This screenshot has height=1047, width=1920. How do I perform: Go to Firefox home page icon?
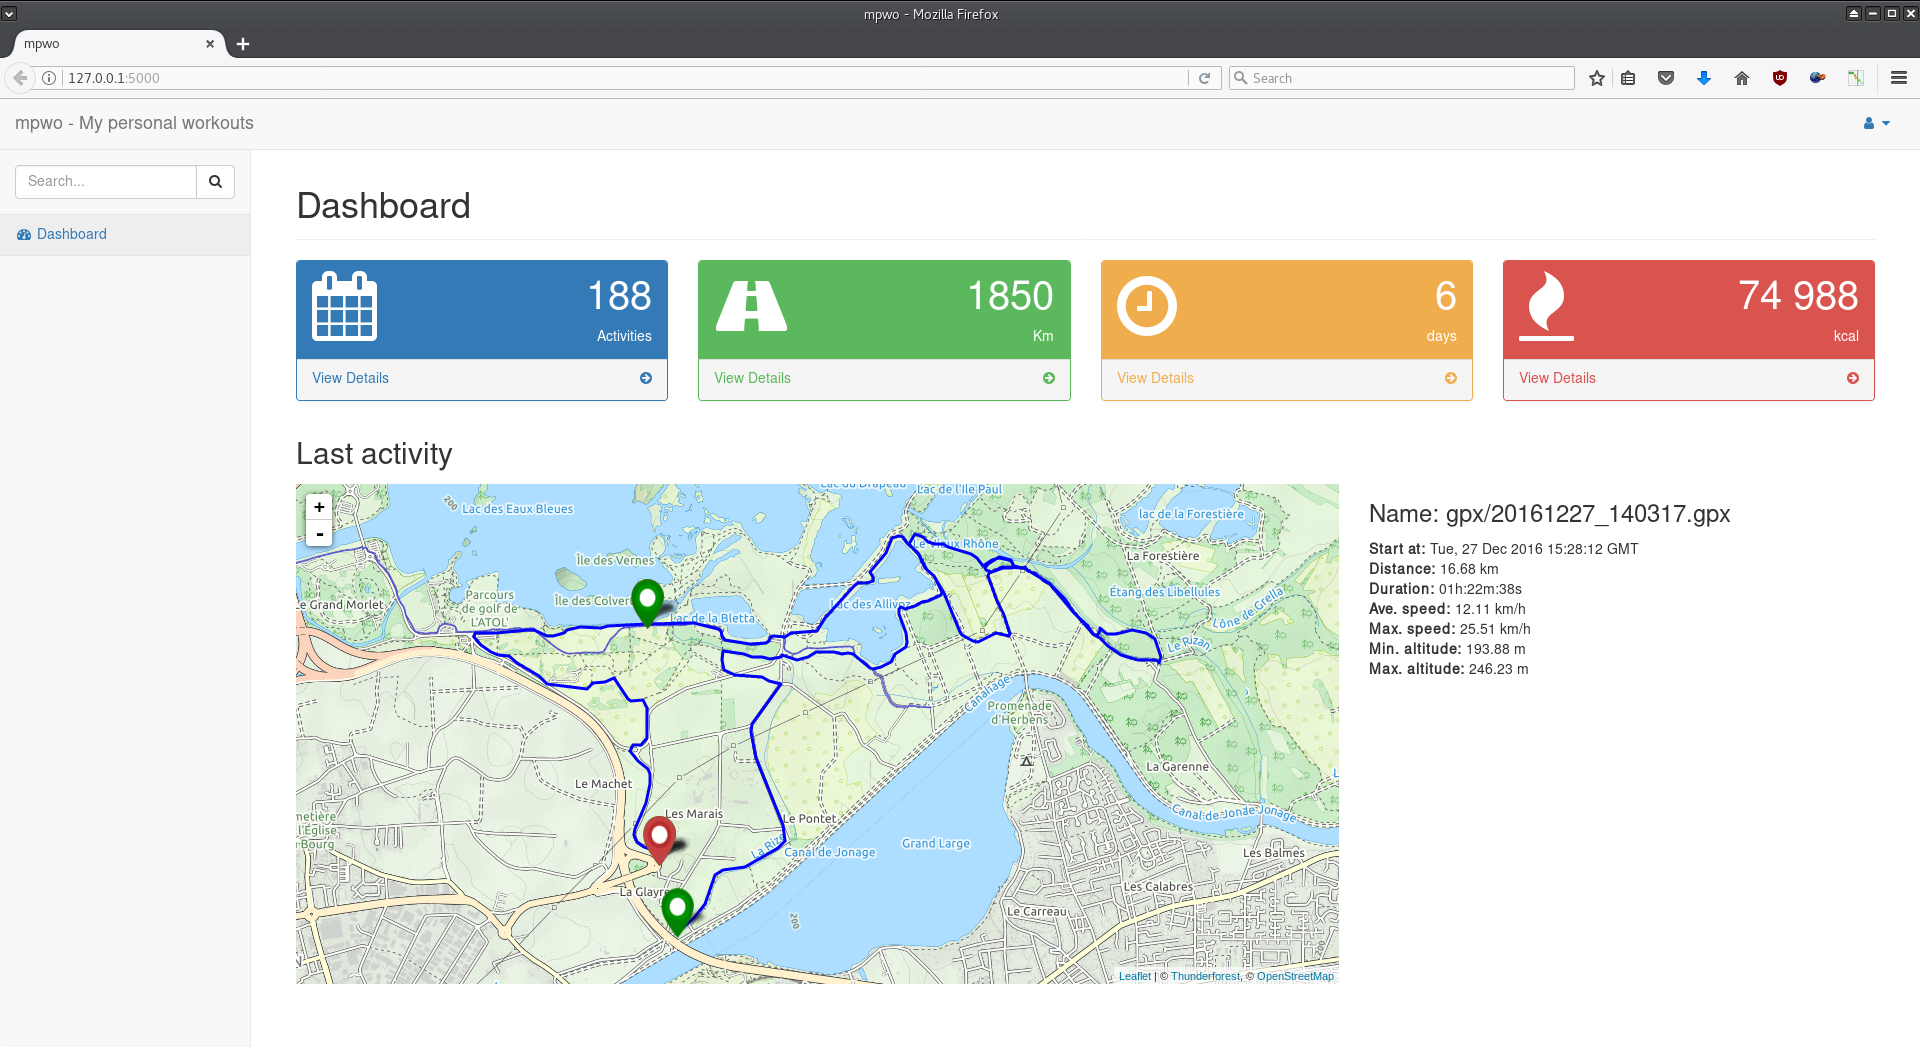pyautogui.click(x=1742, y=78)
